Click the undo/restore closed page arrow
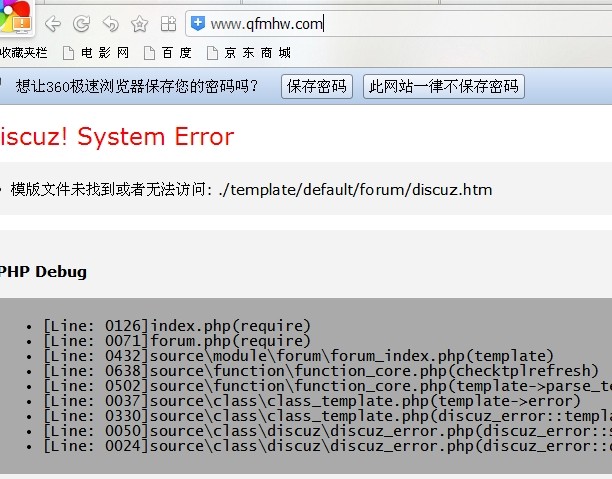 pyautogui.click(x=111, y=24)
